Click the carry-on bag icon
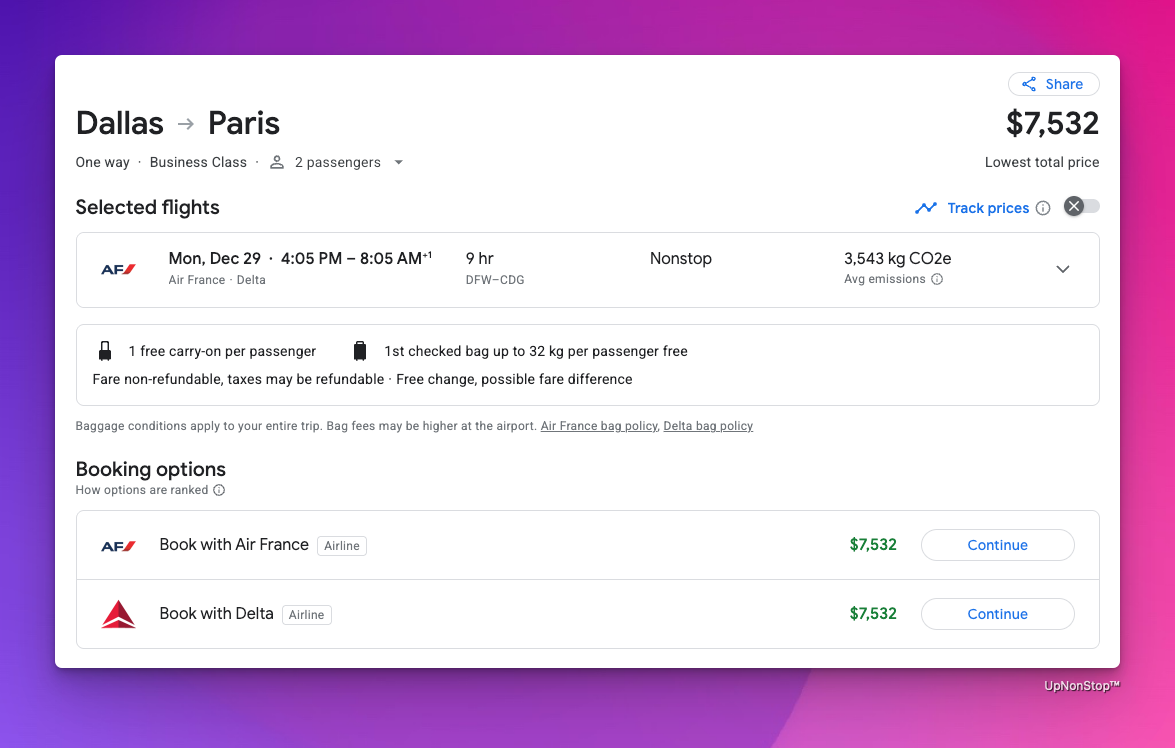Viewport: 1175px width, 748px height. coord(105,351)
